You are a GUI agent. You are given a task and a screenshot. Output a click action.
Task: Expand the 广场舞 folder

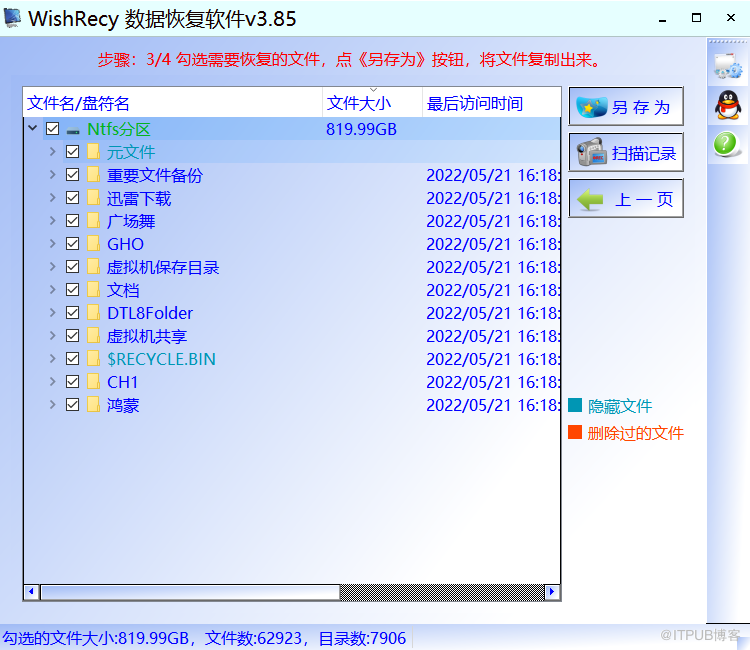(53, 220)
